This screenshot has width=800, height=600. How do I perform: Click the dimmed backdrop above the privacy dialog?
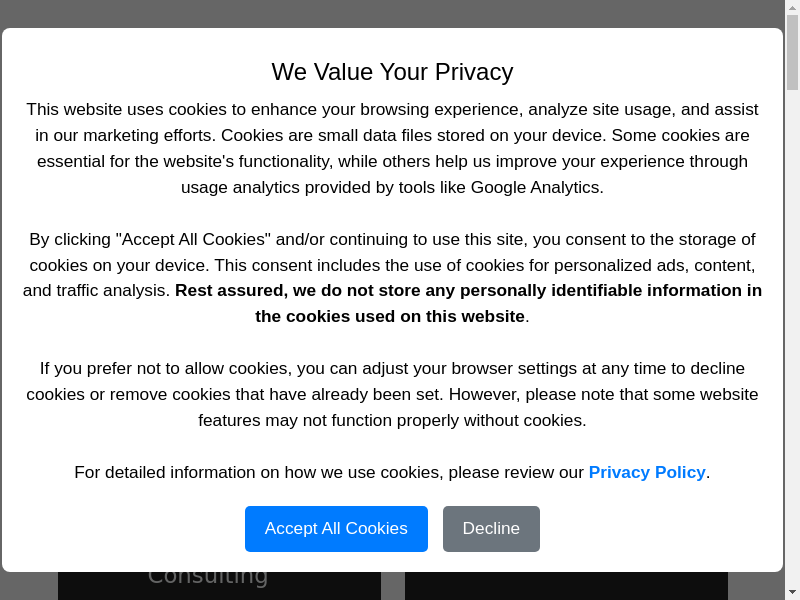pos(392,13)
